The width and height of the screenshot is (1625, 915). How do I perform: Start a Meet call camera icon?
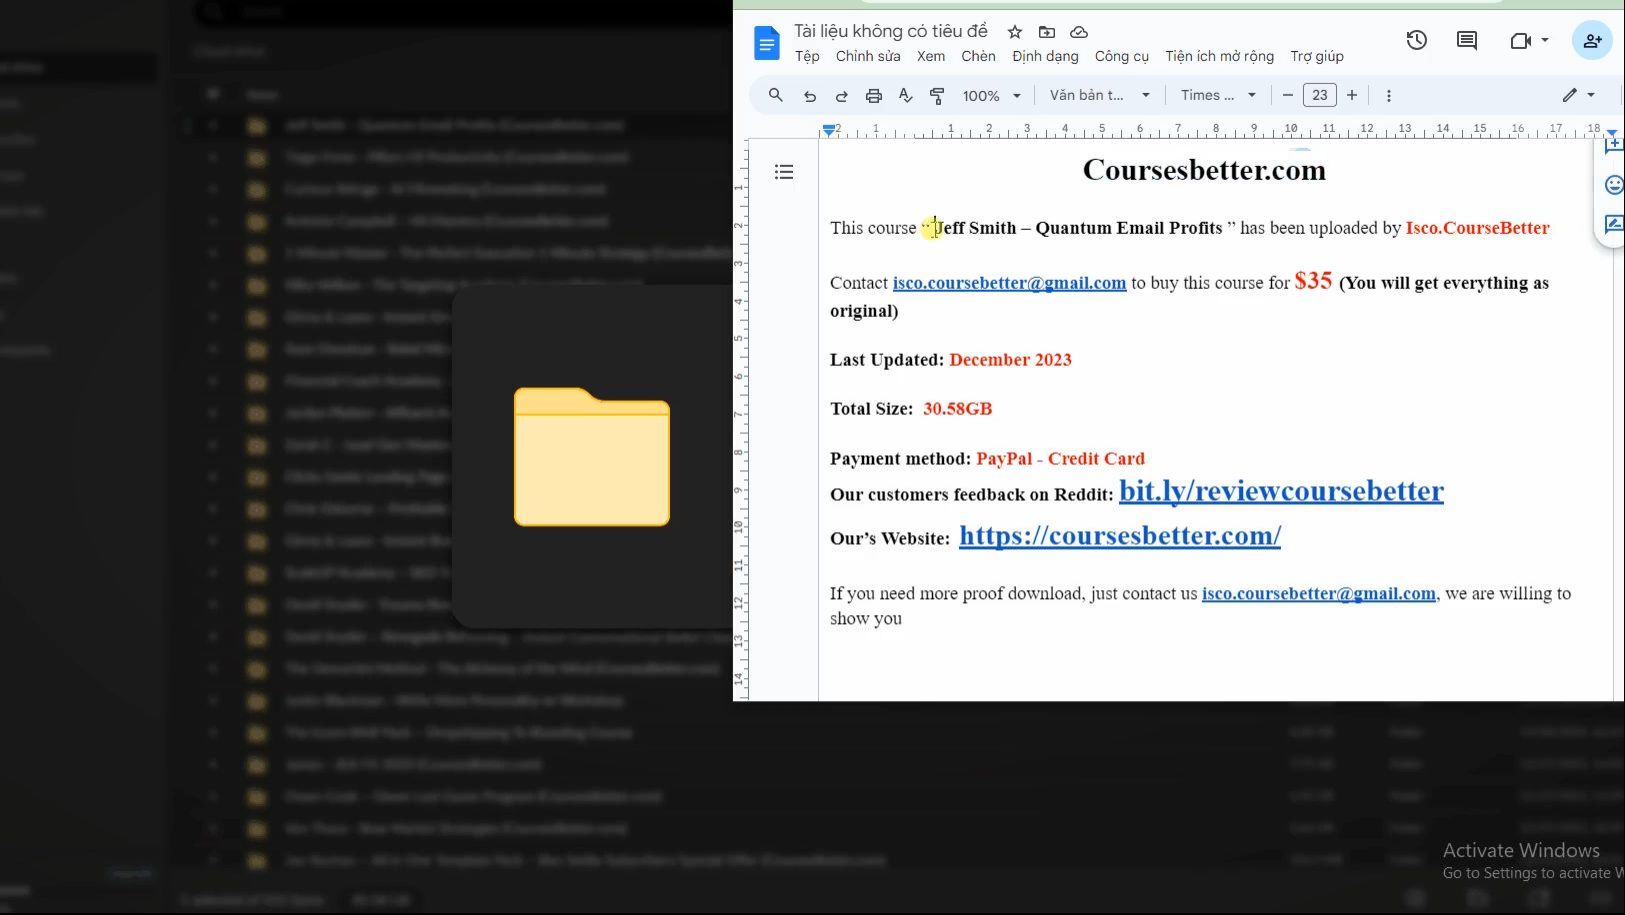tap(1520, 40)
